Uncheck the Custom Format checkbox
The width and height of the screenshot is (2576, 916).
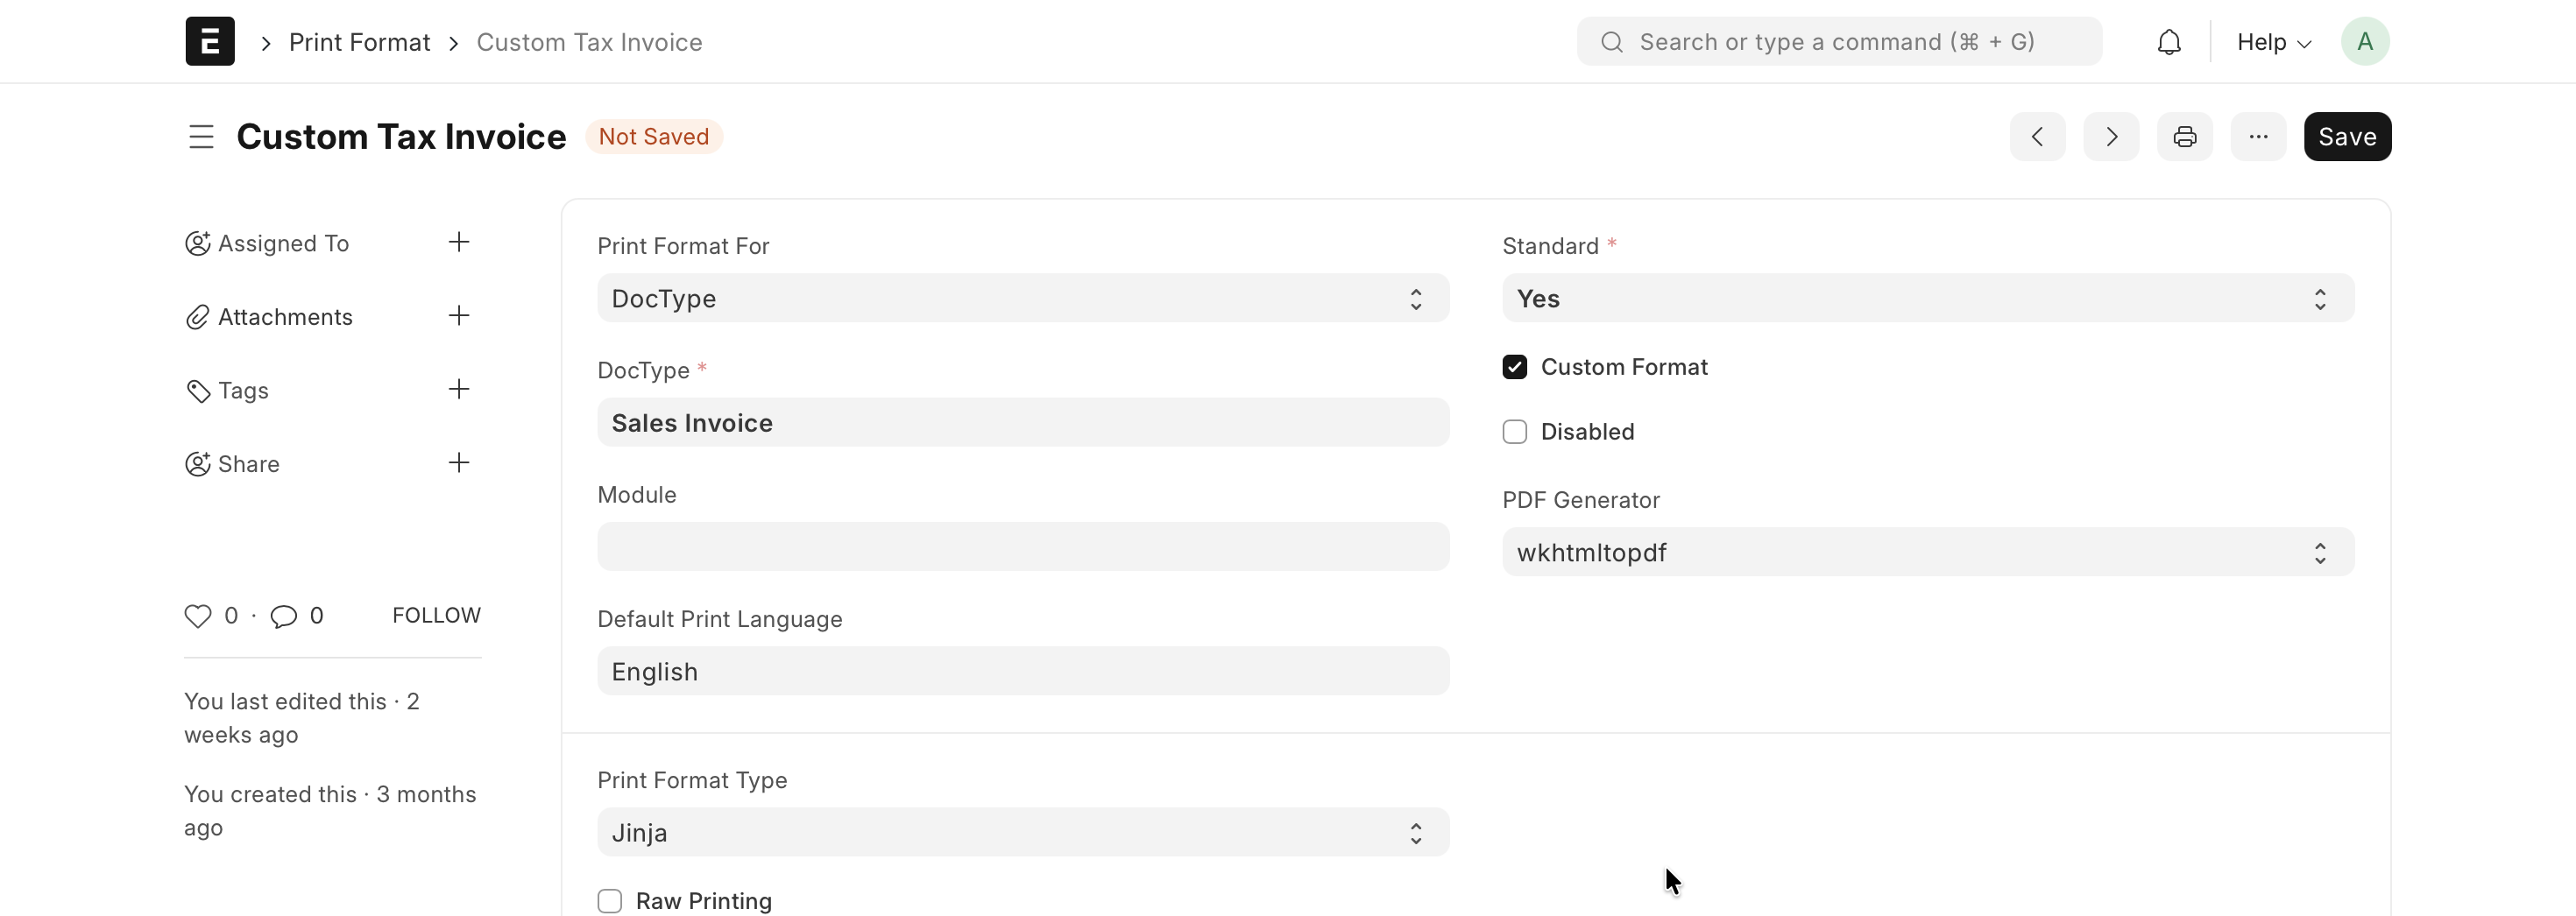click(1514, 367)
